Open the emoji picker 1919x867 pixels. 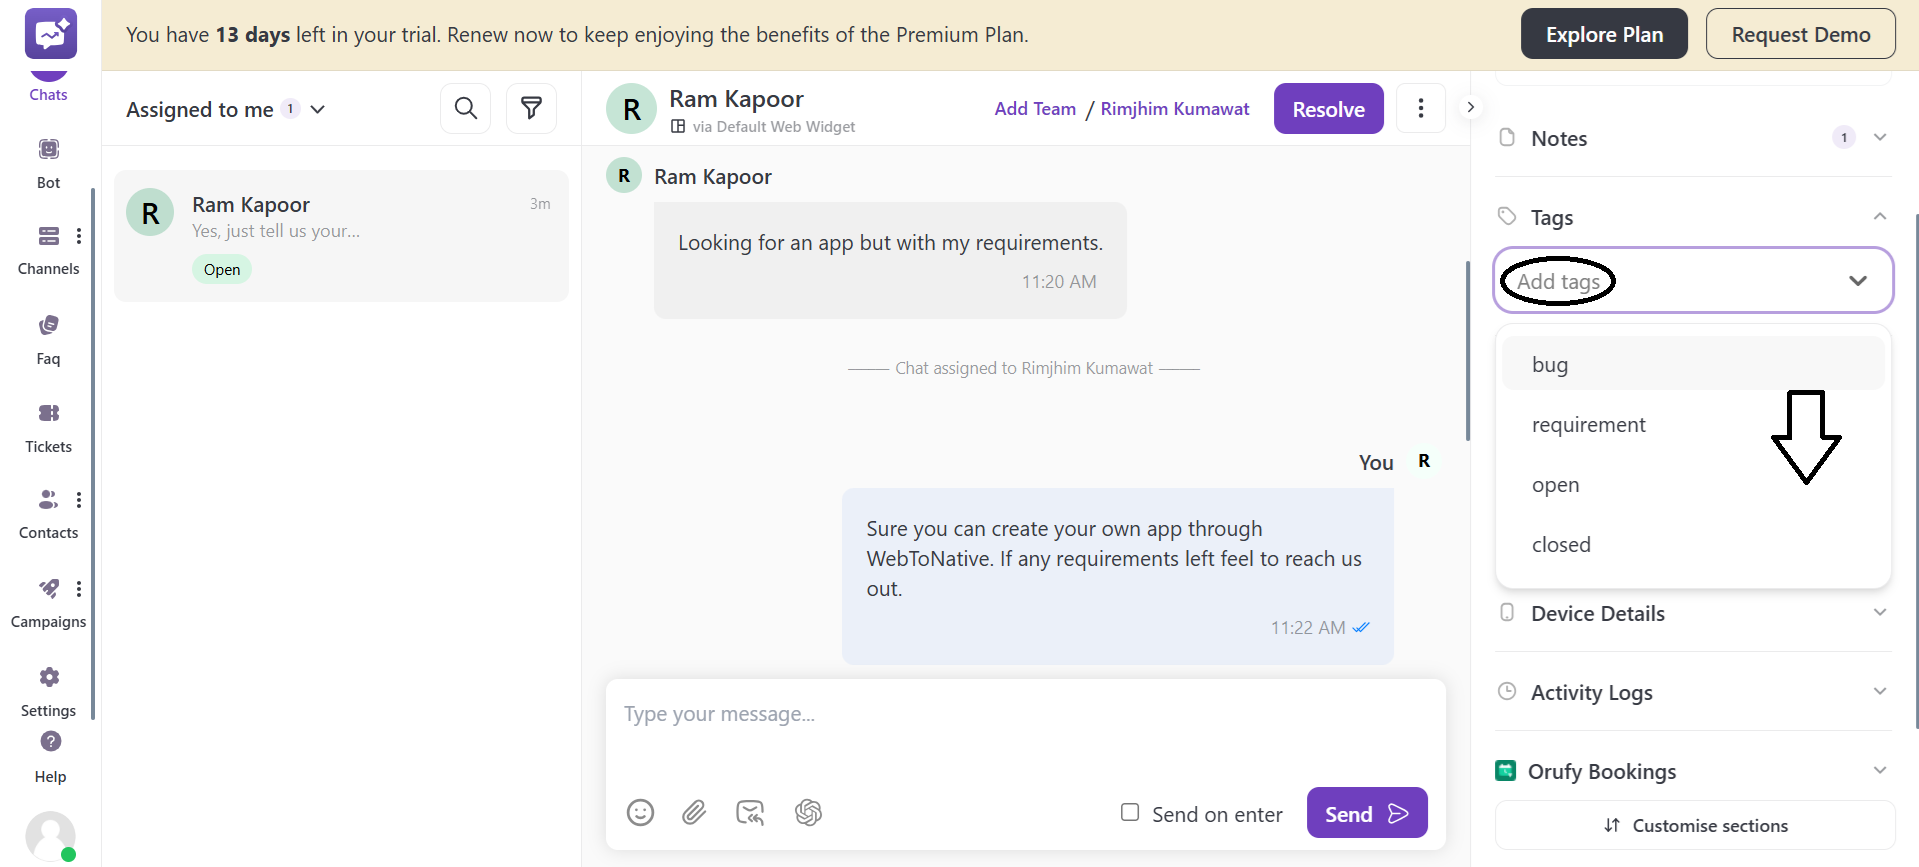[640, 812]
